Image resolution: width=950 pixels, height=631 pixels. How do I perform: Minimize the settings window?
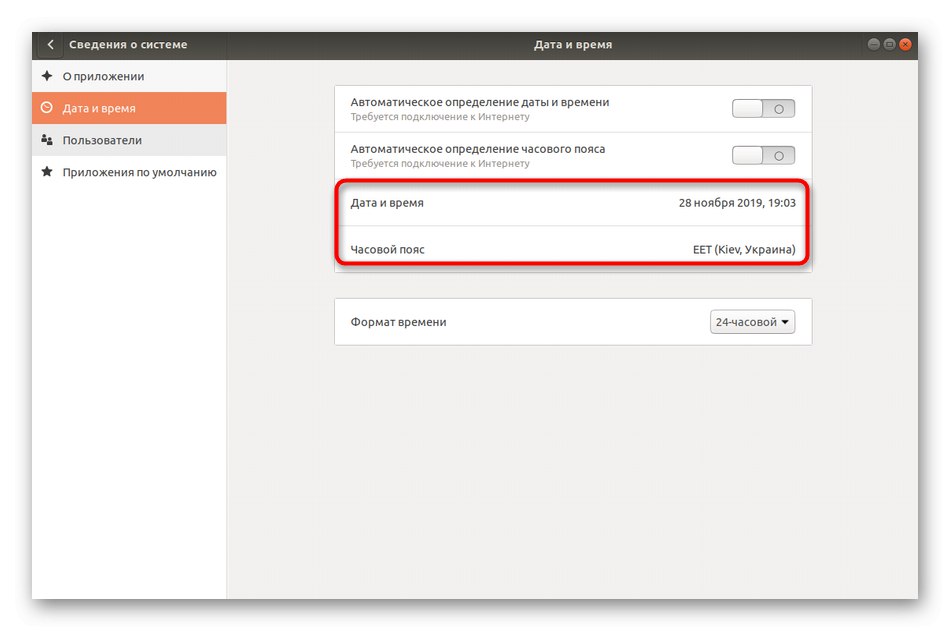[874, 44]
